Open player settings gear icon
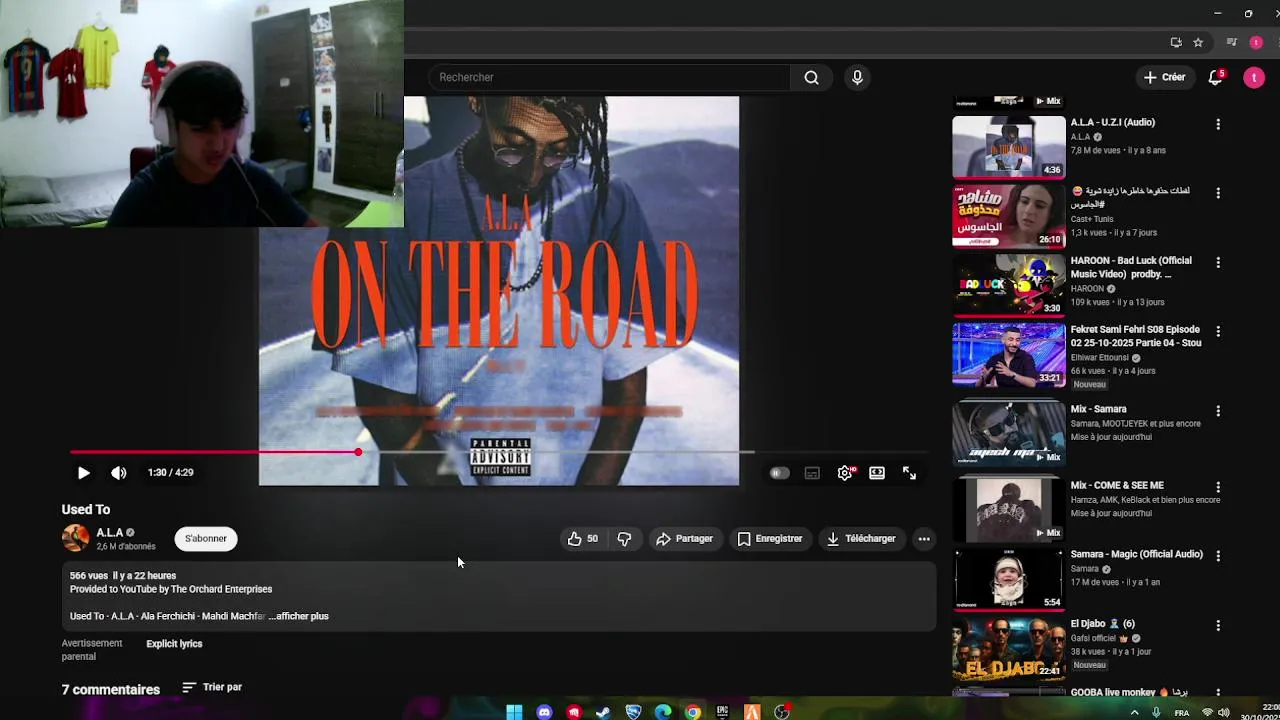This screenshot has height=720, width=1280. tap(845, 473)
